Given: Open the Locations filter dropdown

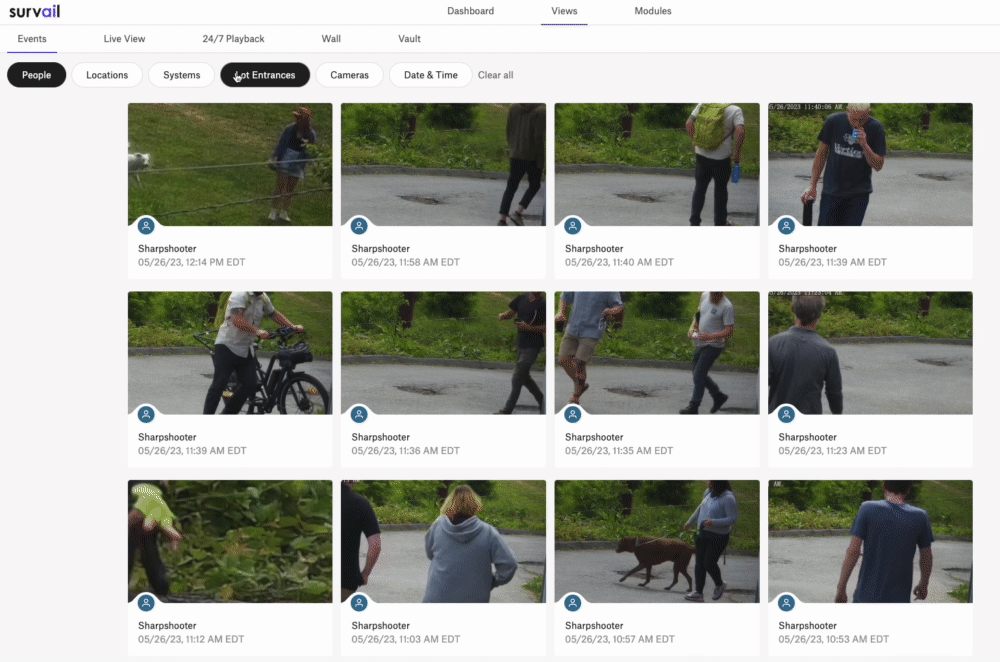Looking at the screenshot, I should (x=107, y=75).
